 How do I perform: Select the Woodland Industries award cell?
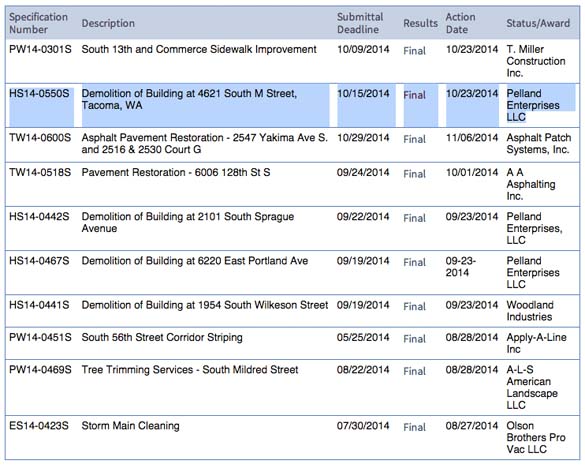tap(530, 311)
